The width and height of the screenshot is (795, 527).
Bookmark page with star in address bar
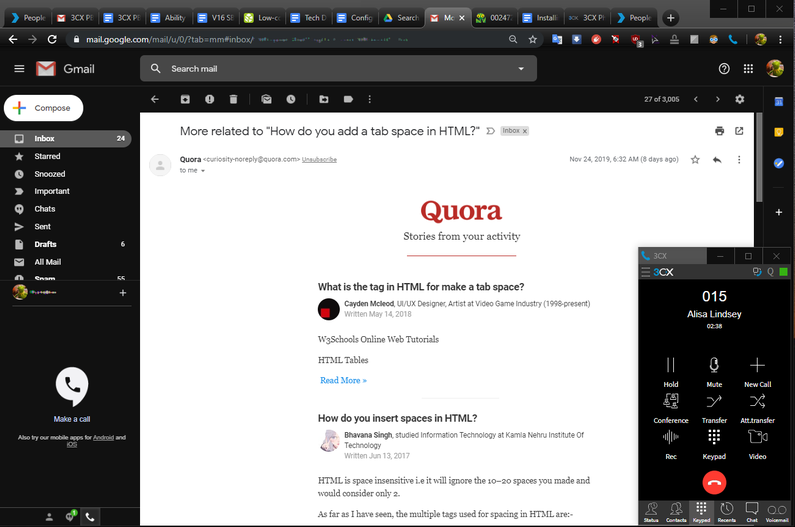click(x=532, y=40)
